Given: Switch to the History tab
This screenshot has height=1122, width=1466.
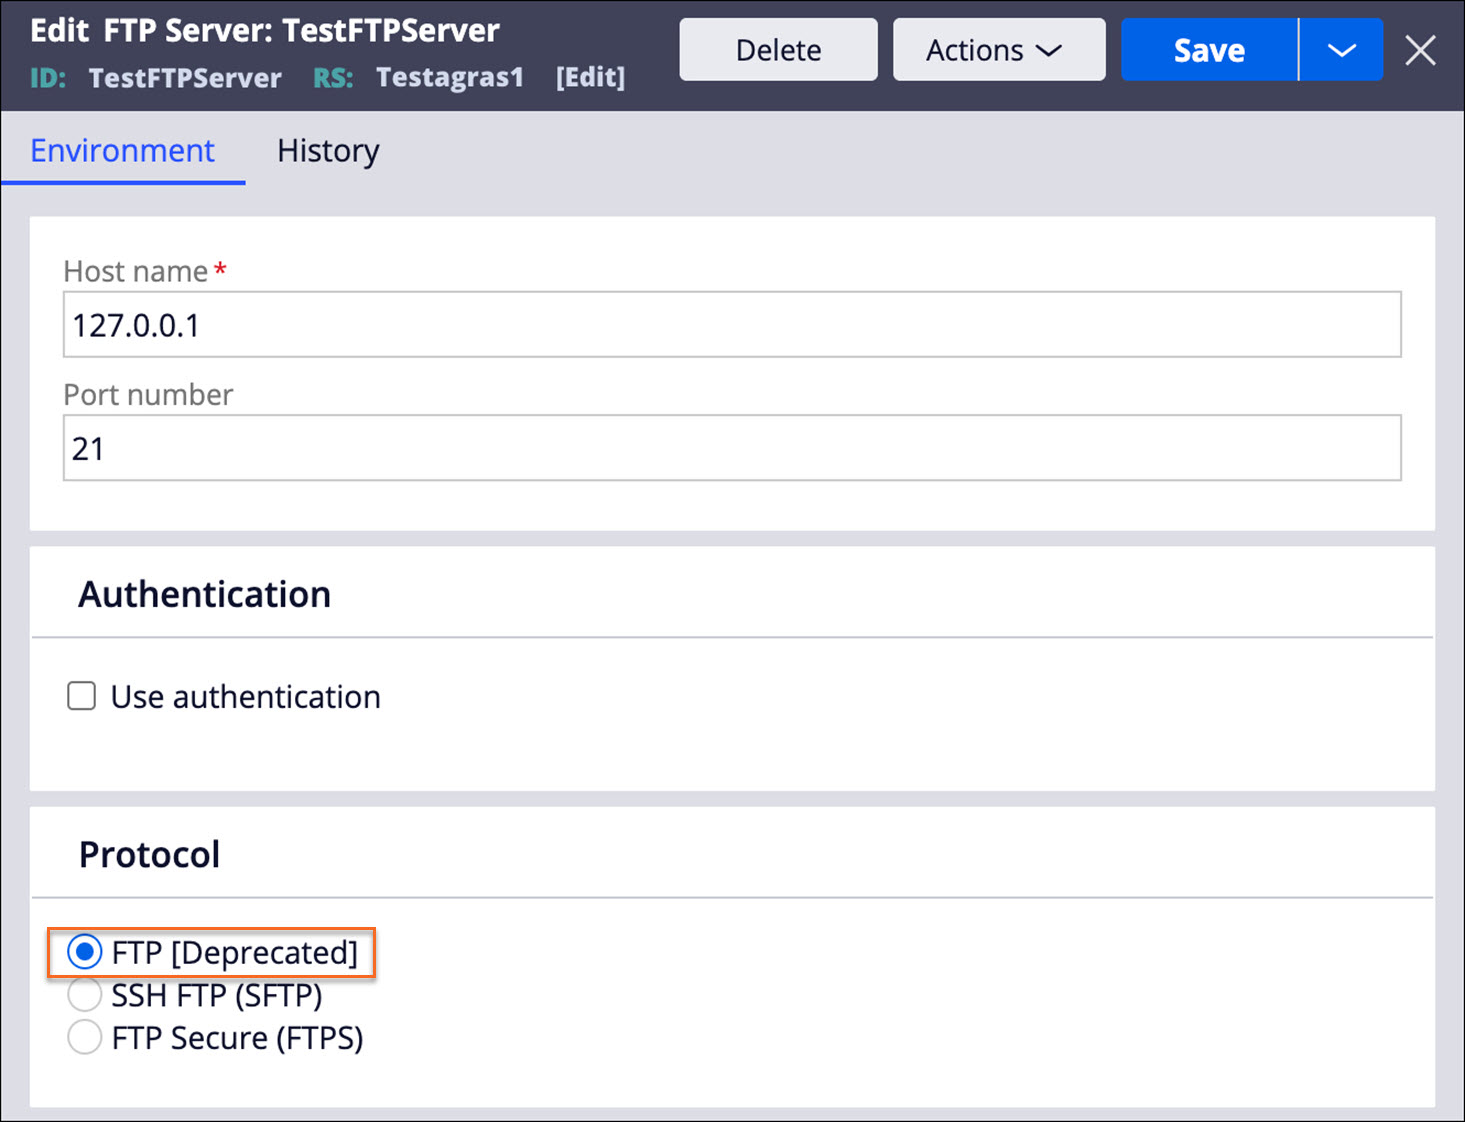Looking at the screenshot, I should 328,151.
